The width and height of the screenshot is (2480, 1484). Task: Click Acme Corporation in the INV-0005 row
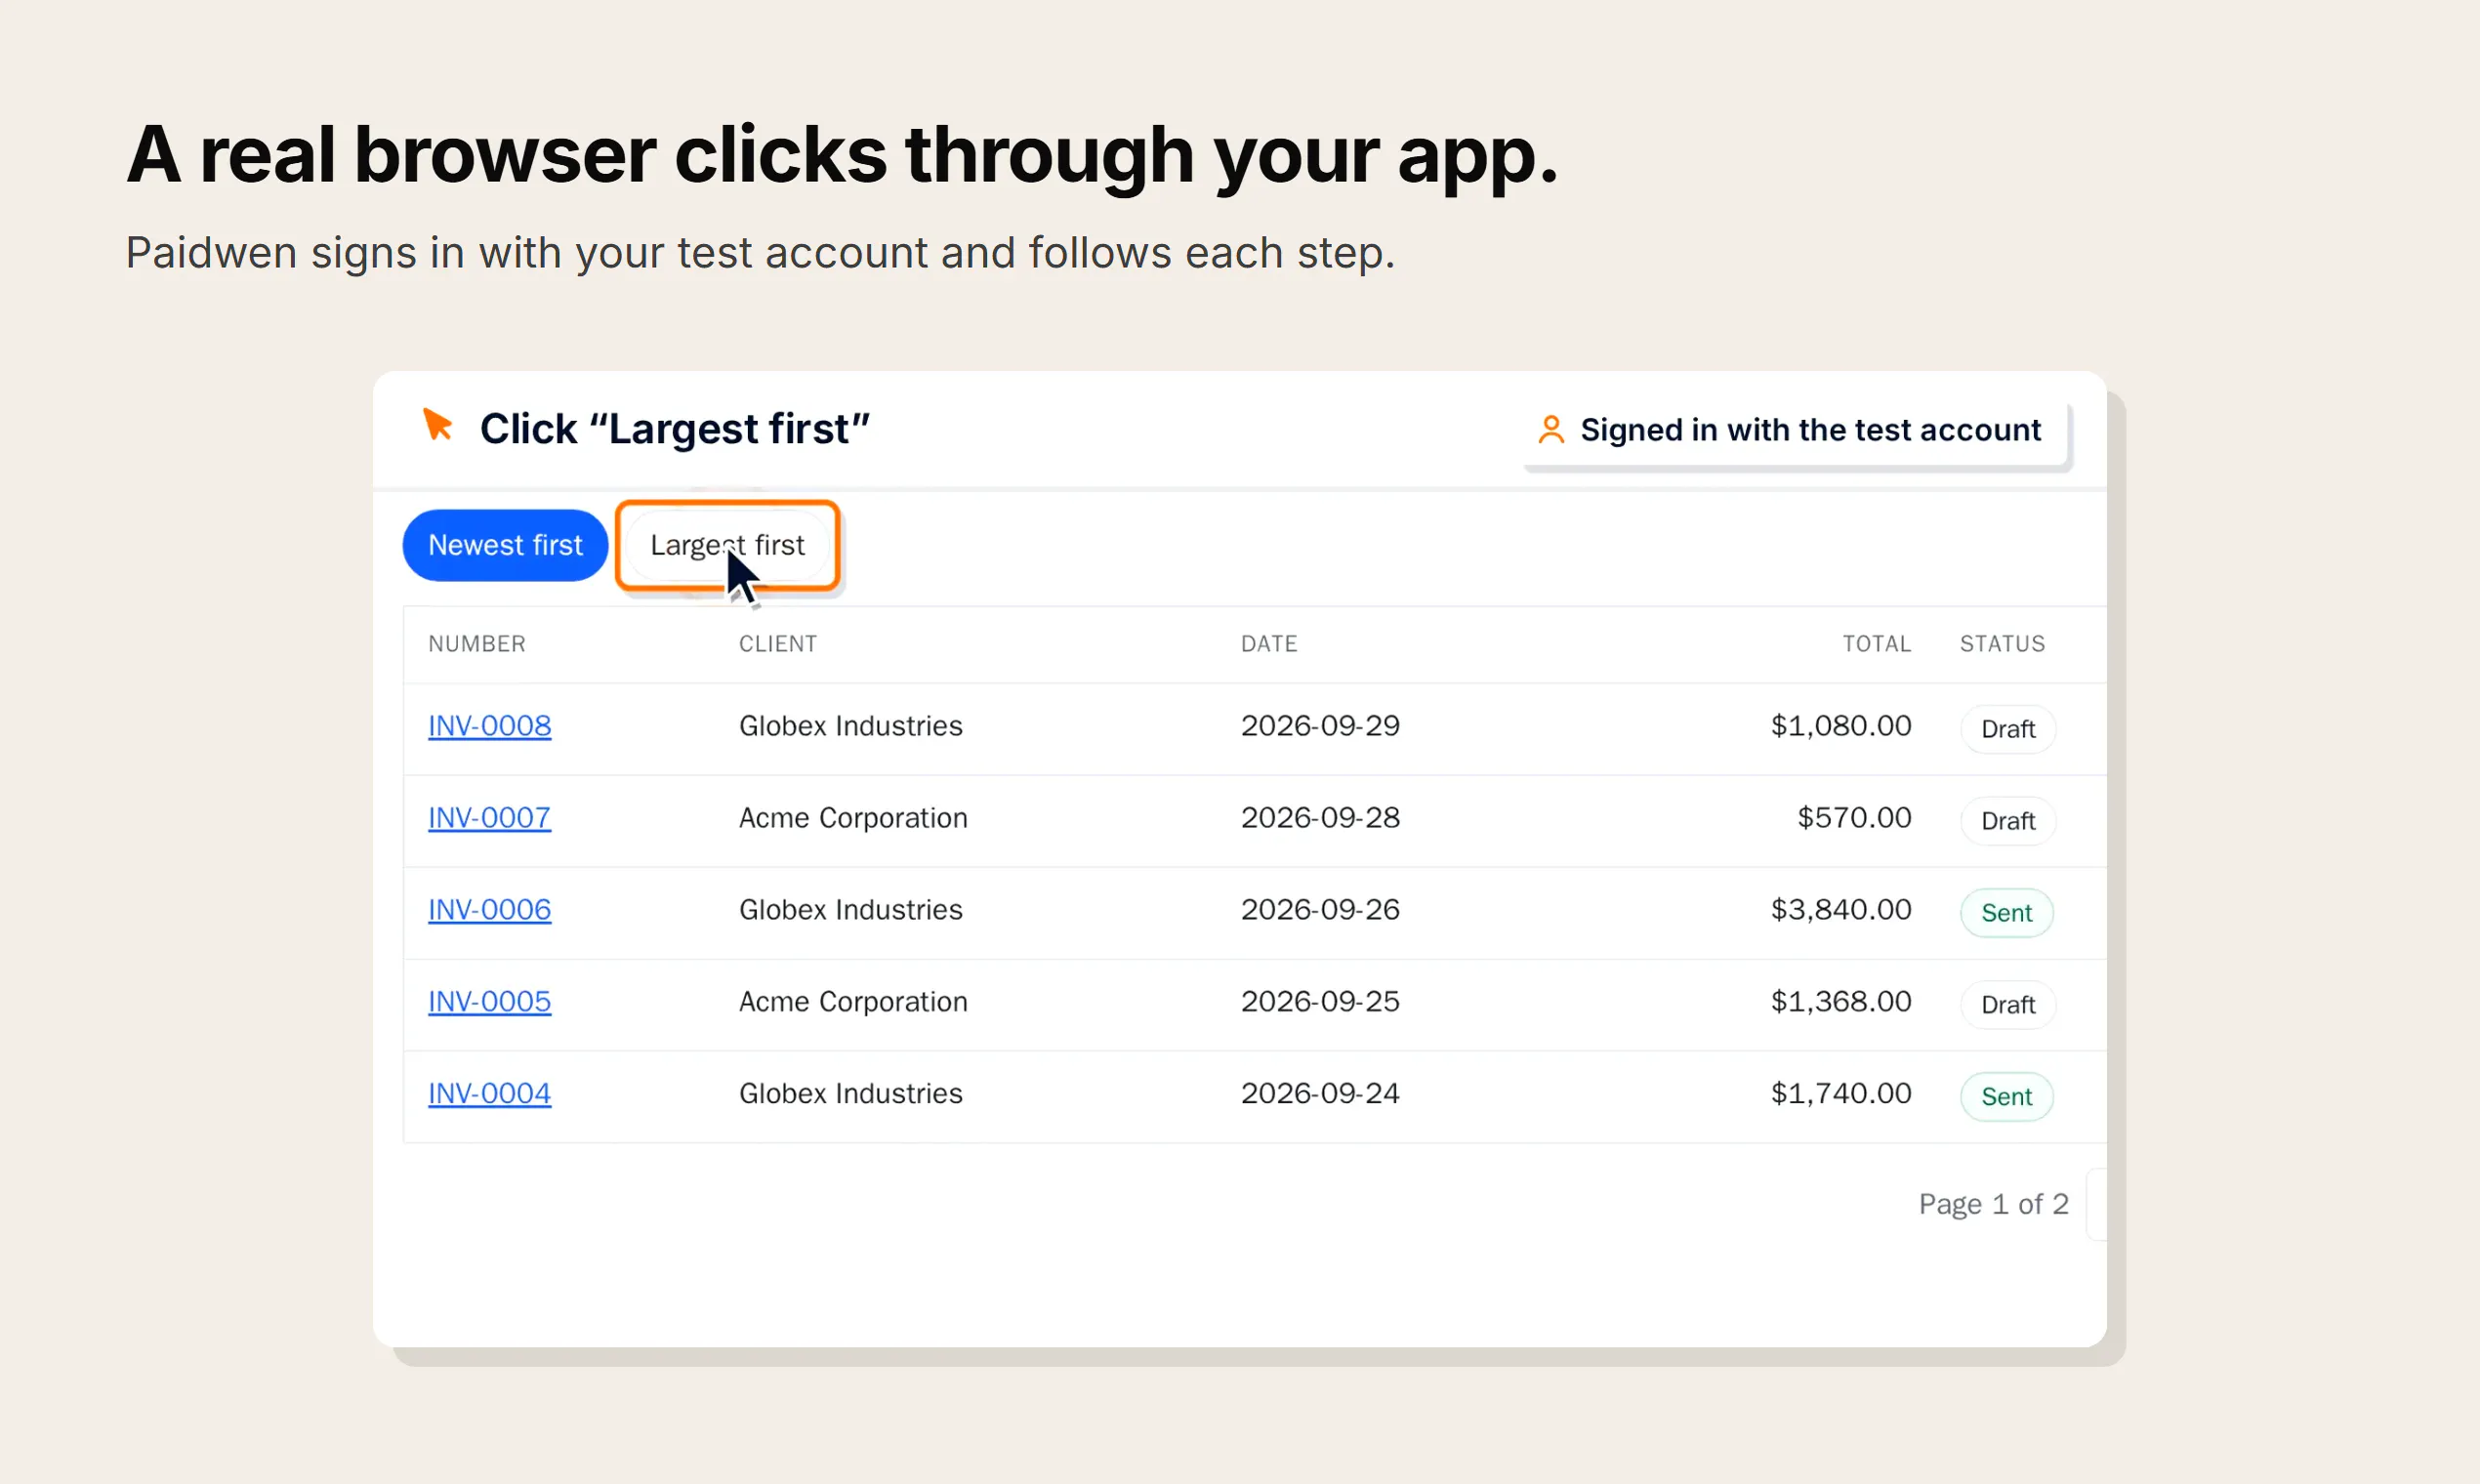pyautogui.click(x=853, y=1002)
